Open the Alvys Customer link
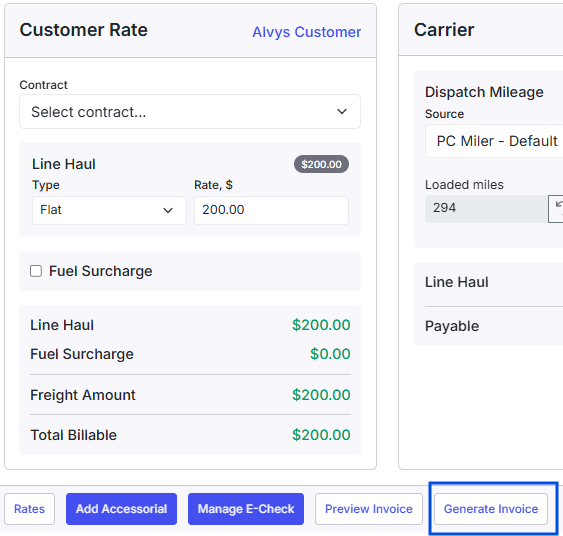The width and height of the screenshot is (563, 536). pos(306,32)
